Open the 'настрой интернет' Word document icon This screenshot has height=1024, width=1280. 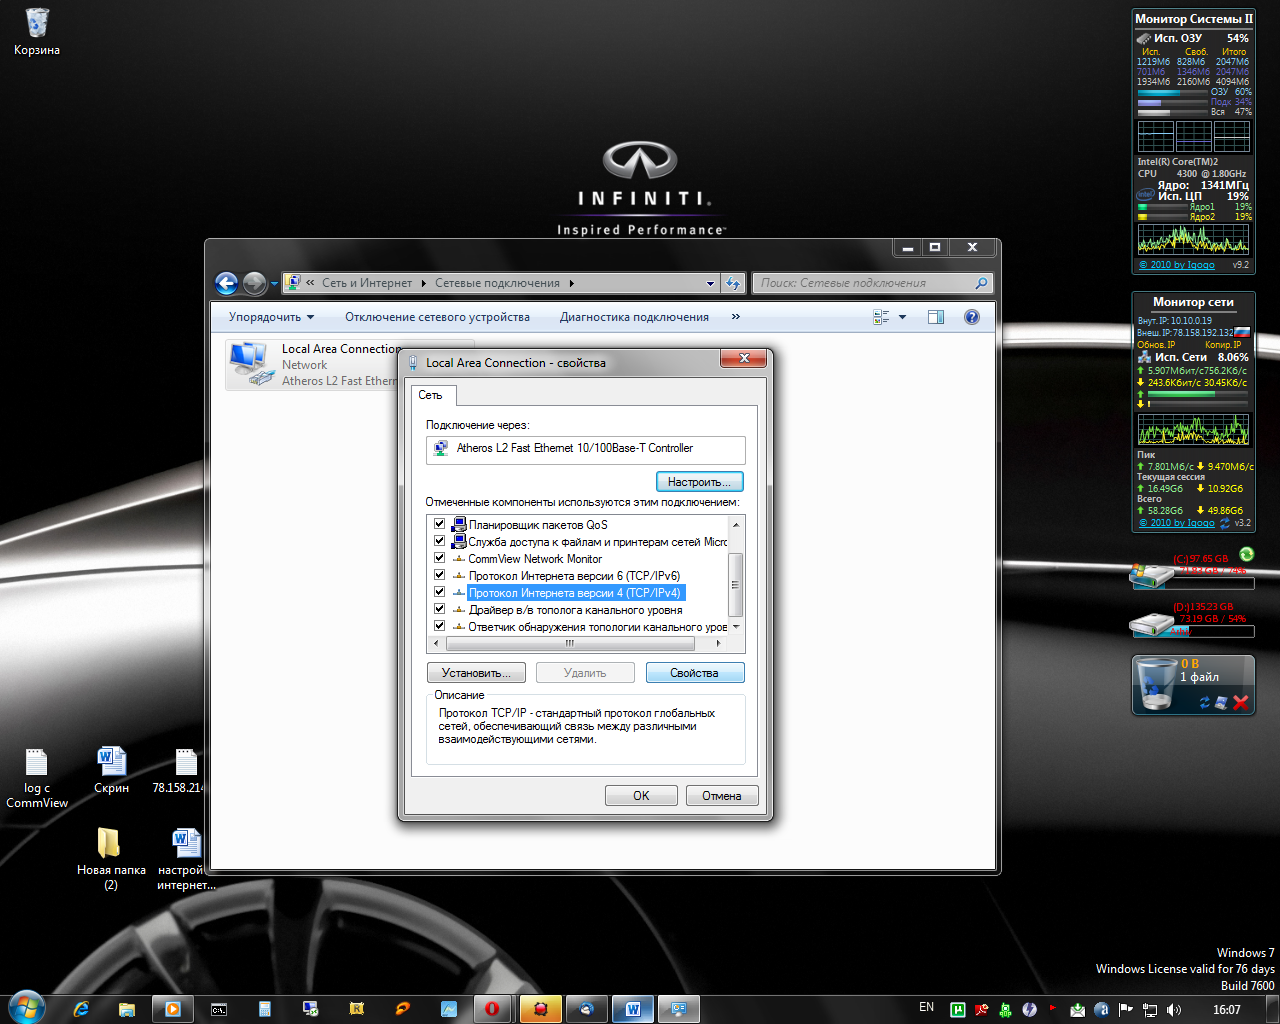186,858
